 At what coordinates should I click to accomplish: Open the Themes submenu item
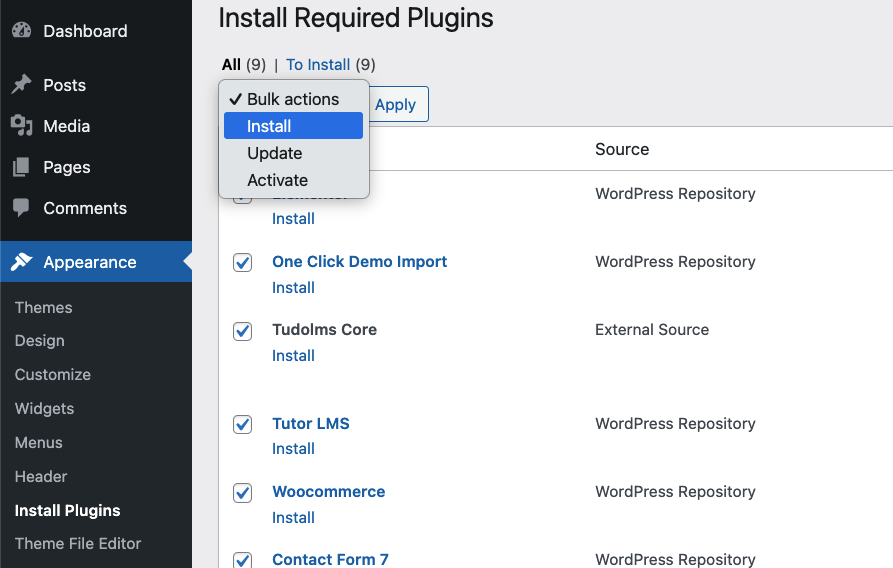coord(44,307)
